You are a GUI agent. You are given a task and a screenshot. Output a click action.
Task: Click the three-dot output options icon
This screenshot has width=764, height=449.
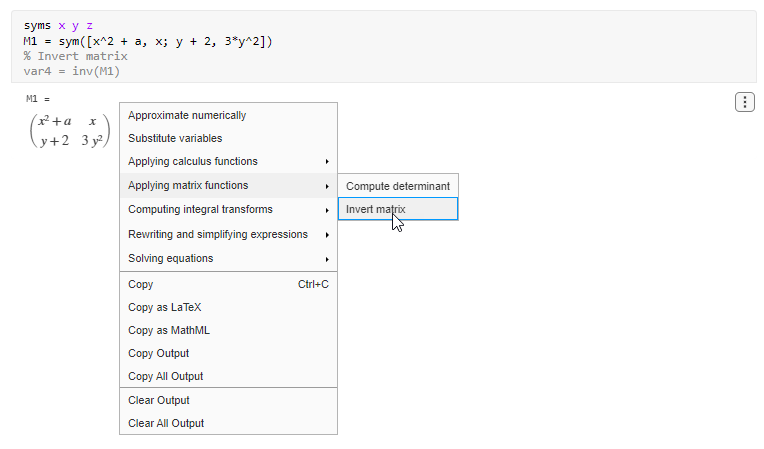[745, 102]
